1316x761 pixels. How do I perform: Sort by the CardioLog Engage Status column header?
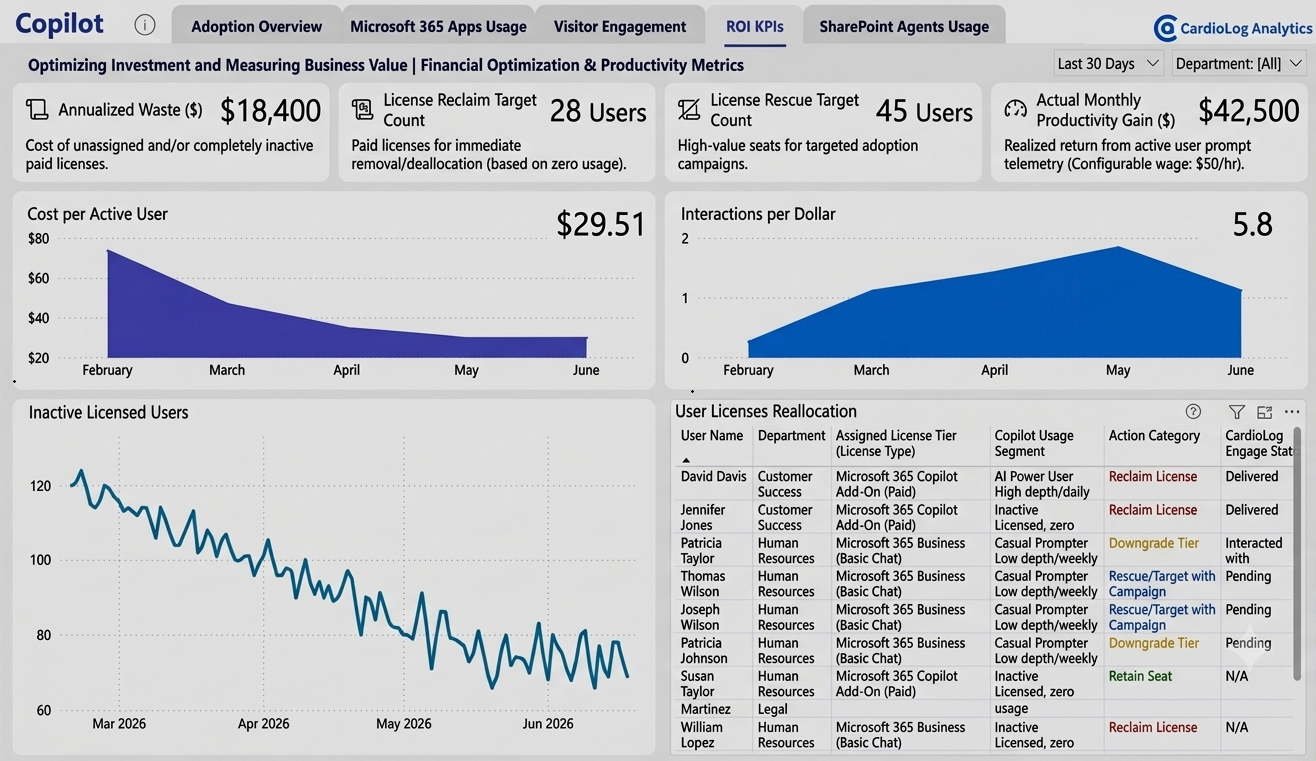click(1258, 443)
